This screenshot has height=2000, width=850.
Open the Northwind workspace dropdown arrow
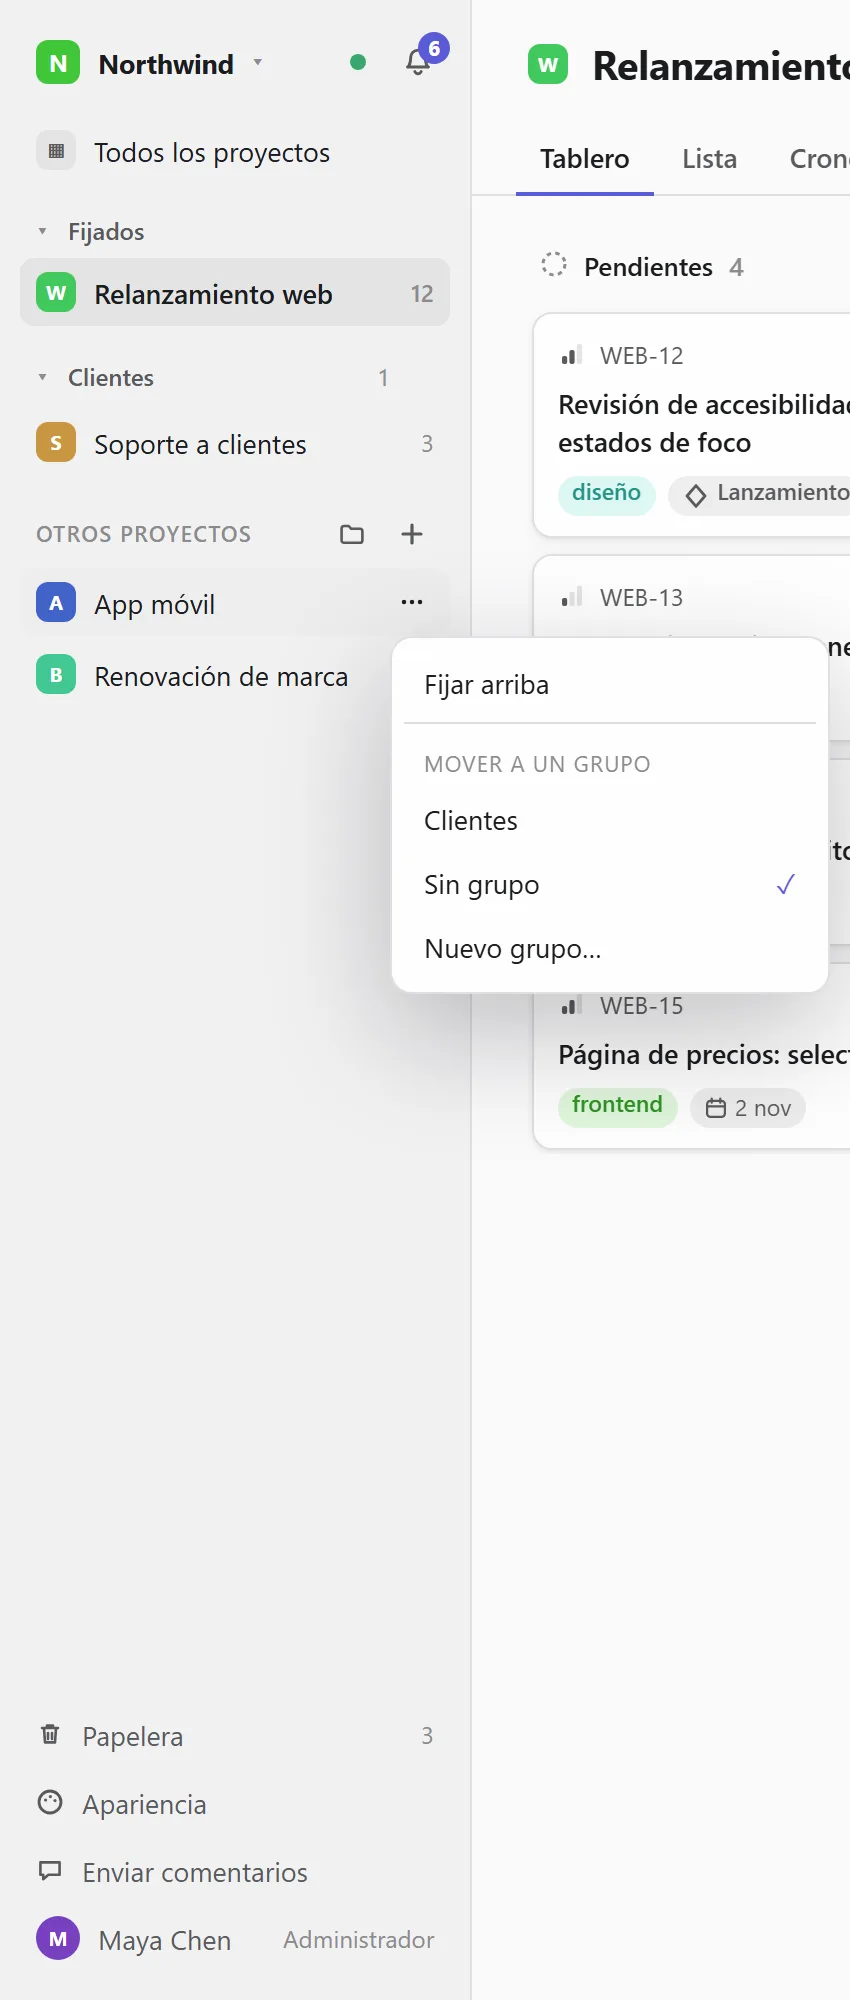tap(258, 62)
